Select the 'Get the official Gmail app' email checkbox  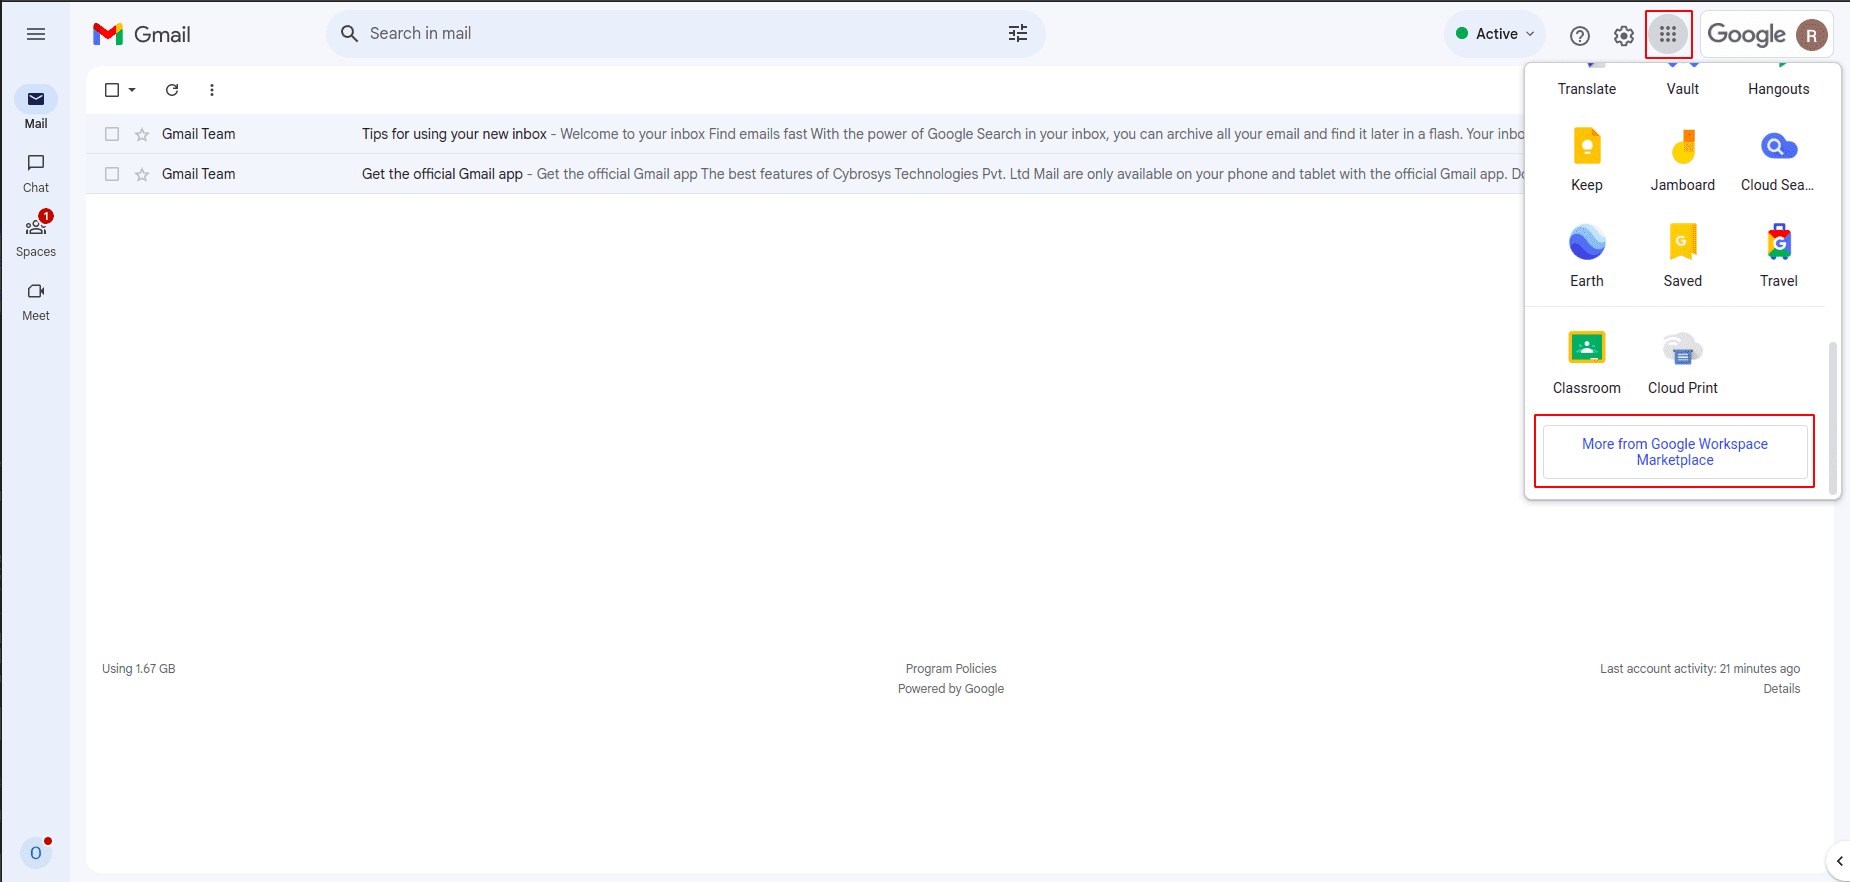point(112,174)
